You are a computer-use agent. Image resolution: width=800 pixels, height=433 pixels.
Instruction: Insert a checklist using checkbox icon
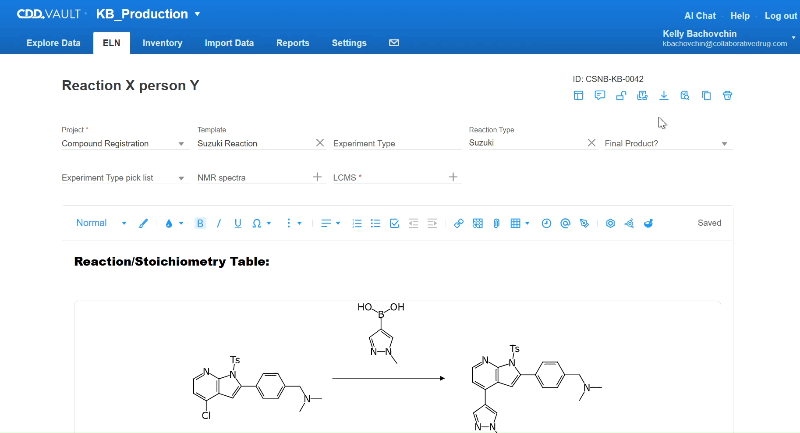394,223
